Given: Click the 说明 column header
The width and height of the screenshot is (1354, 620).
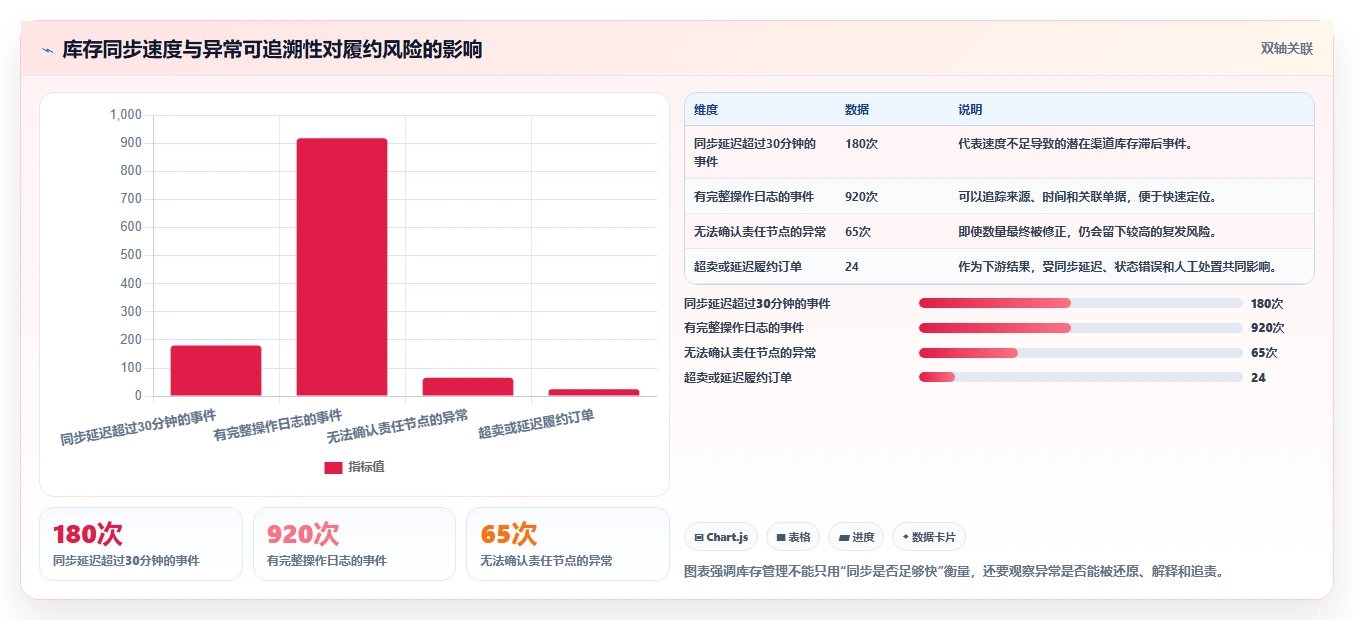Looking at the screenshot, I should tap(970, 110).
